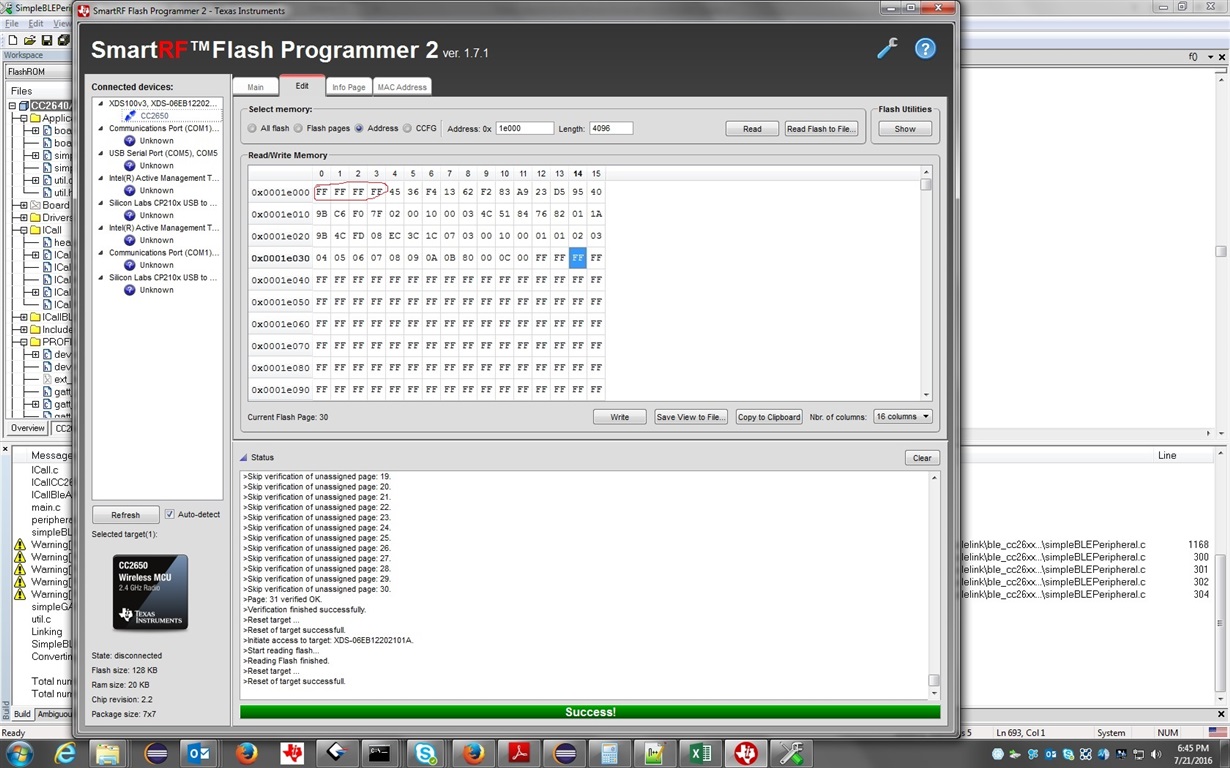1230x768 pixels.
Task: Click Save View to File... button
Action: click(x=690, y=416)
